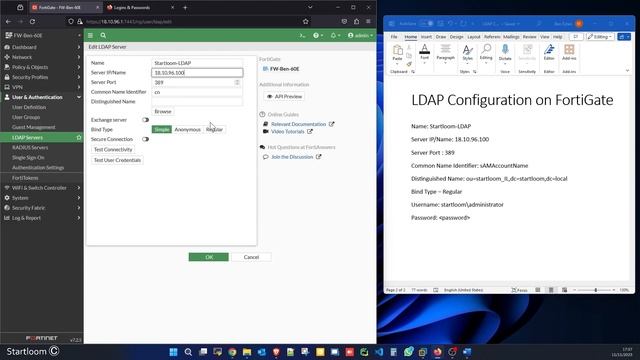This screenshot has height=360, width=640.
Task: Open the FortiGate CLI console icon
Action: [x=302, y=36]
